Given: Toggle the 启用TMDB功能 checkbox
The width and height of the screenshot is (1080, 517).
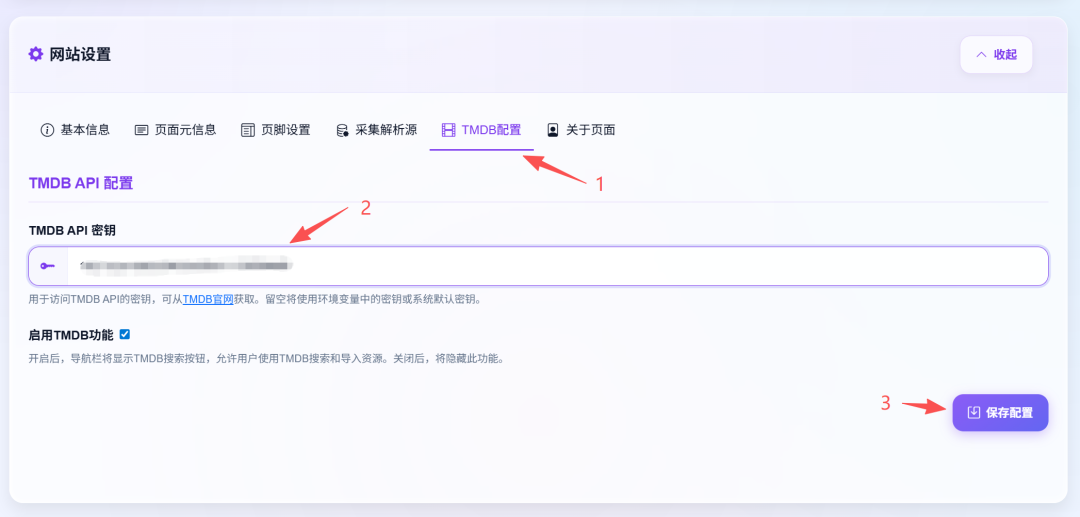Looking at the screenshot, I should pos(125,335).
